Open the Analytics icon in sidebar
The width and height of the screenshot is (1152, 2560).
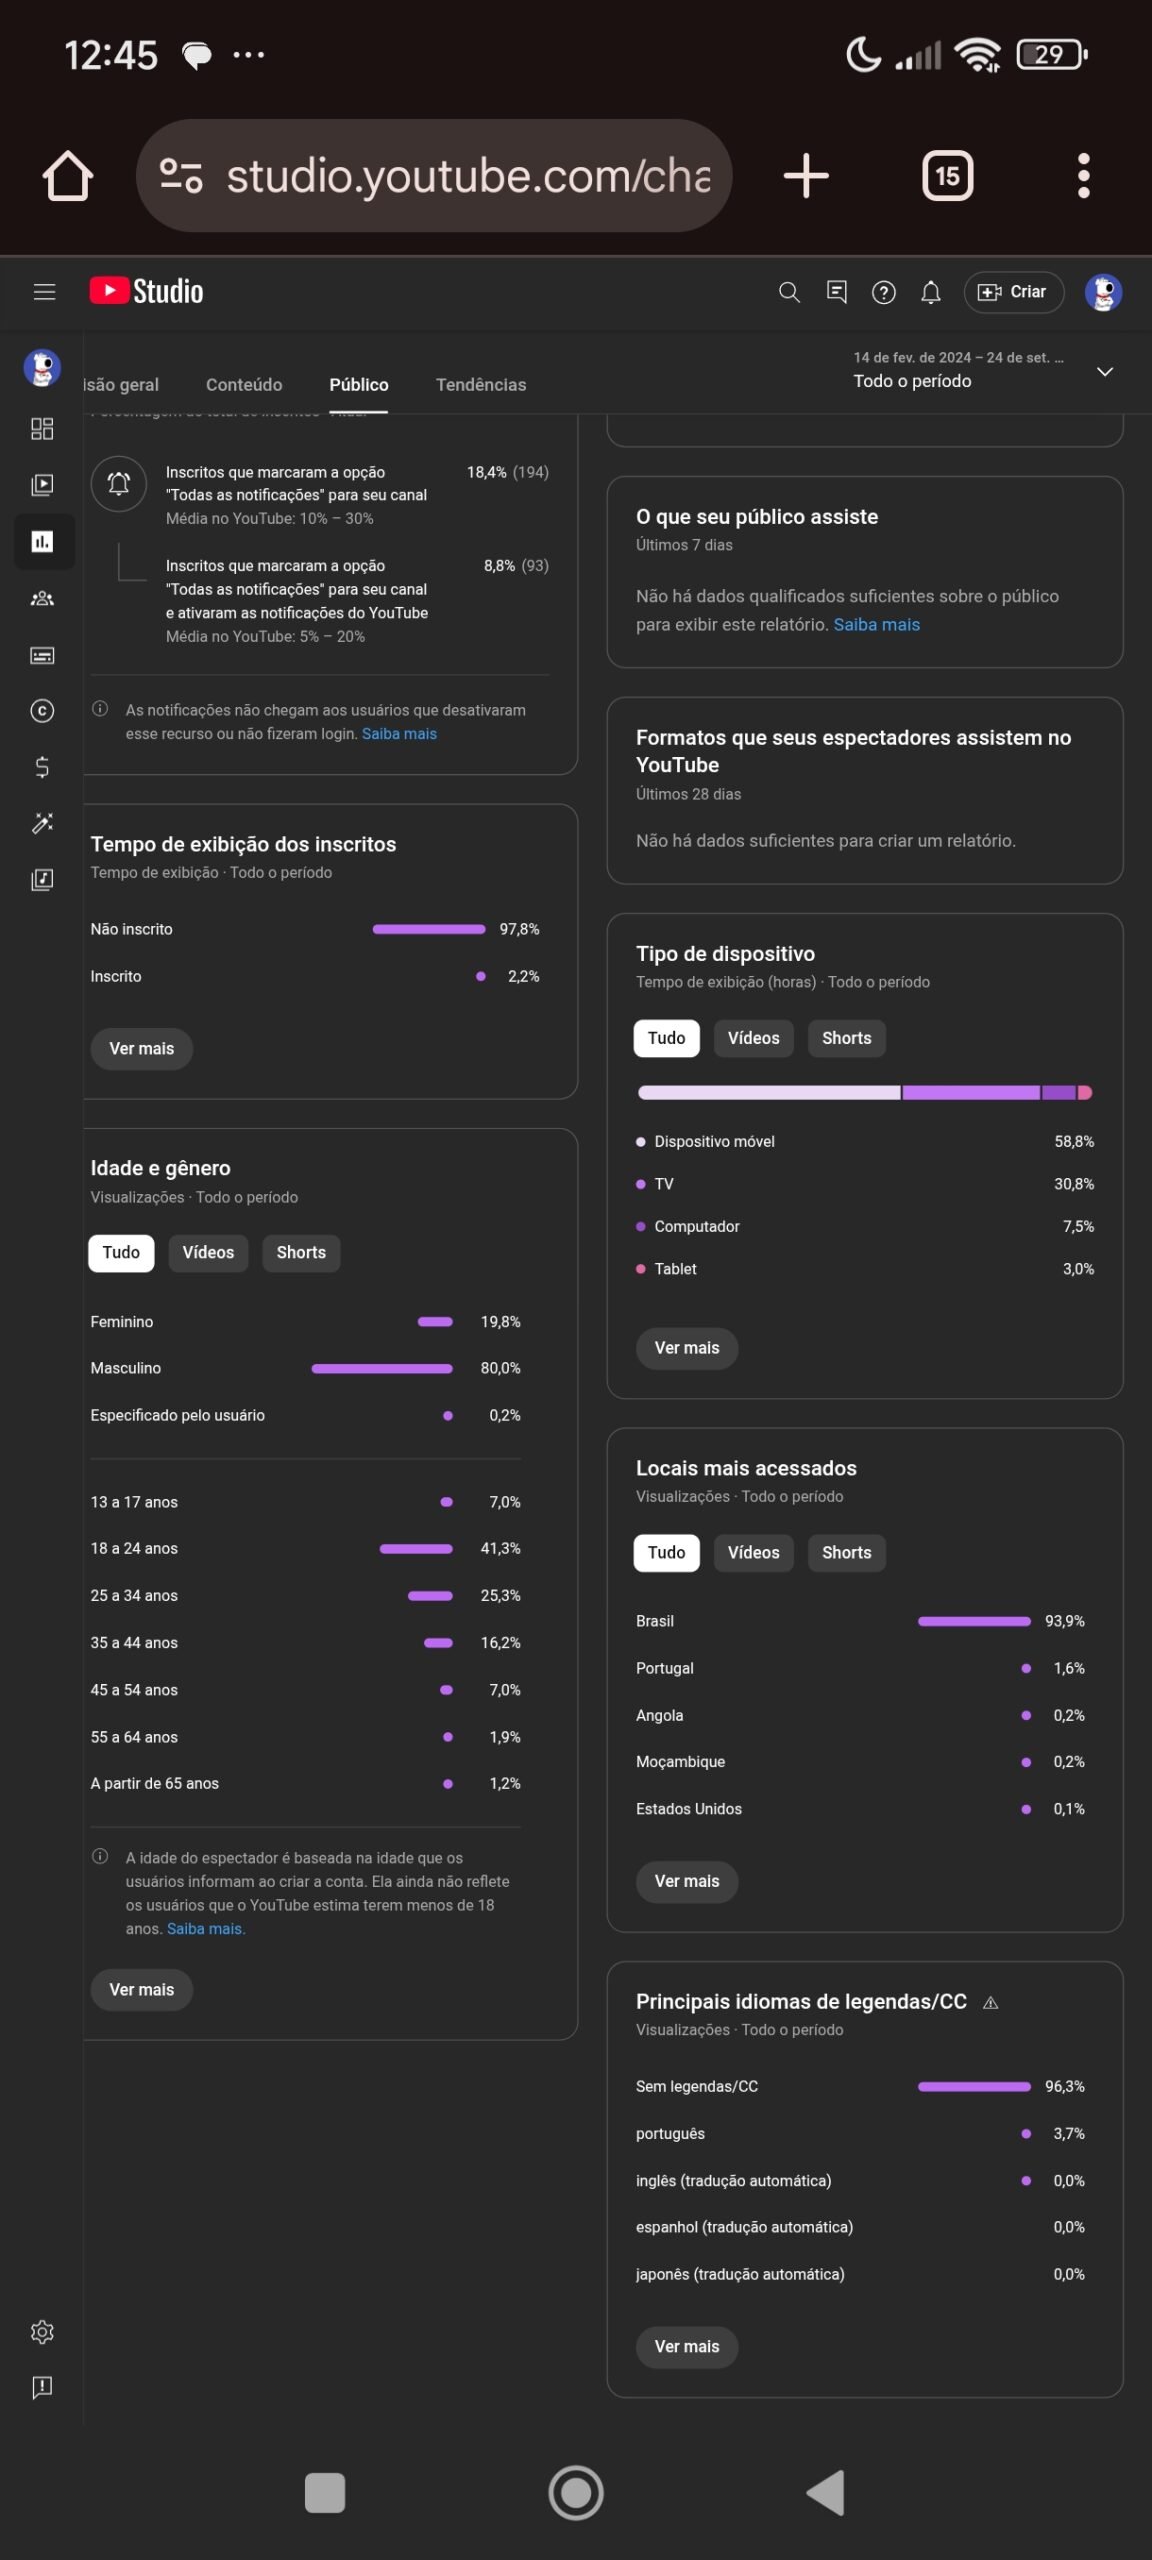coord(42,542)
